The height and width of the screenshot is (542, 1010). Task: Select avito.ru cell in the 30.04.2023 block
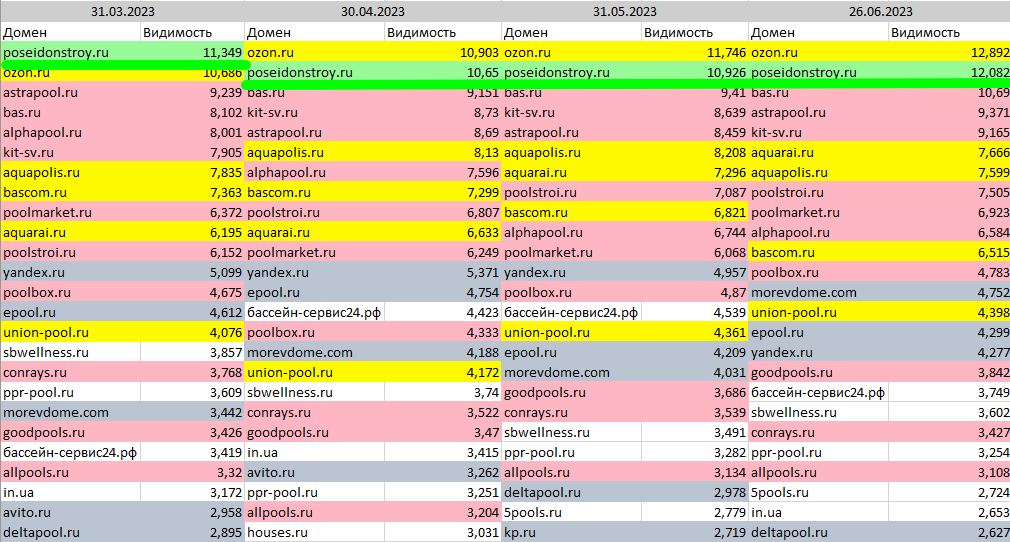coord(315,472)
